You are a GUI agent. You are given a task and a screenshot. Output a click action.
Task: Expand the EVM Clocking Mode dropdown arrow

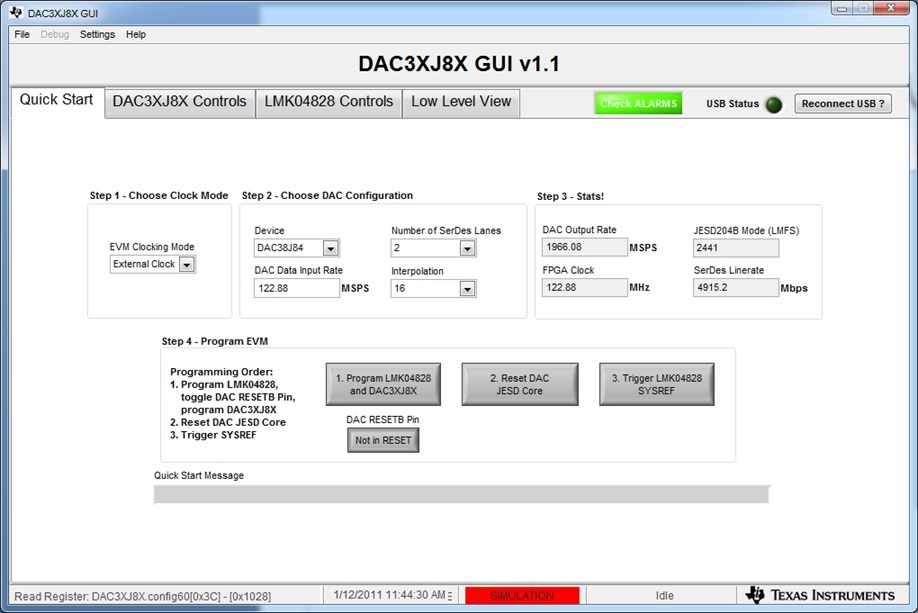point(187,265)
